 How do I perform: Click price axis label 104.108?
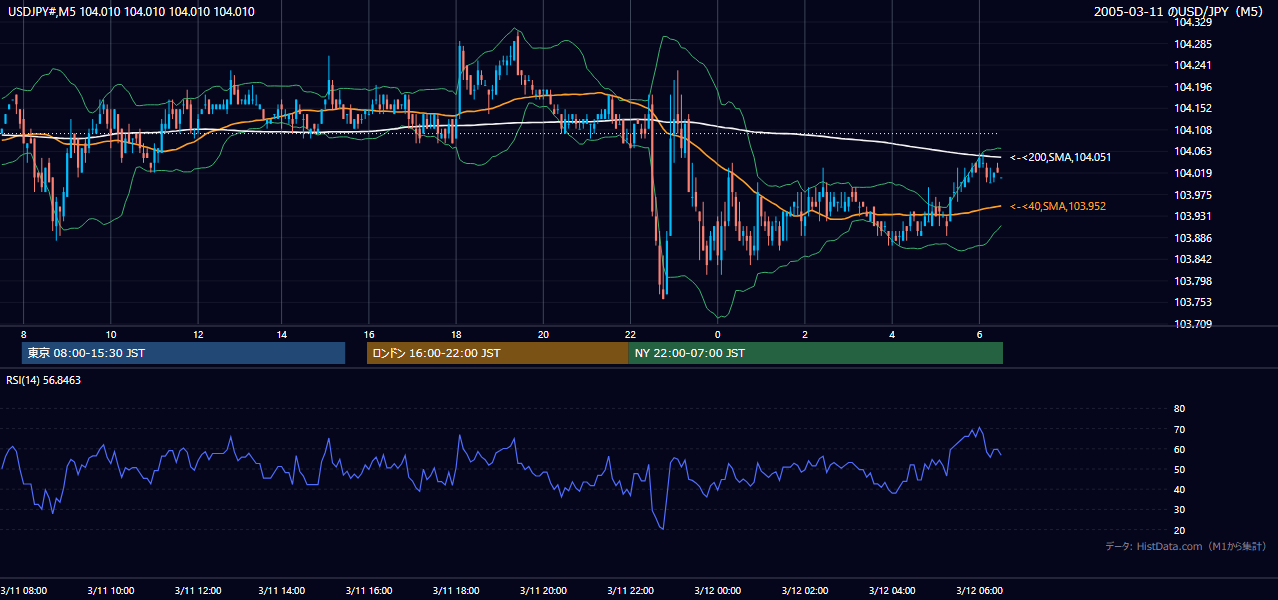click(1193, 130)
